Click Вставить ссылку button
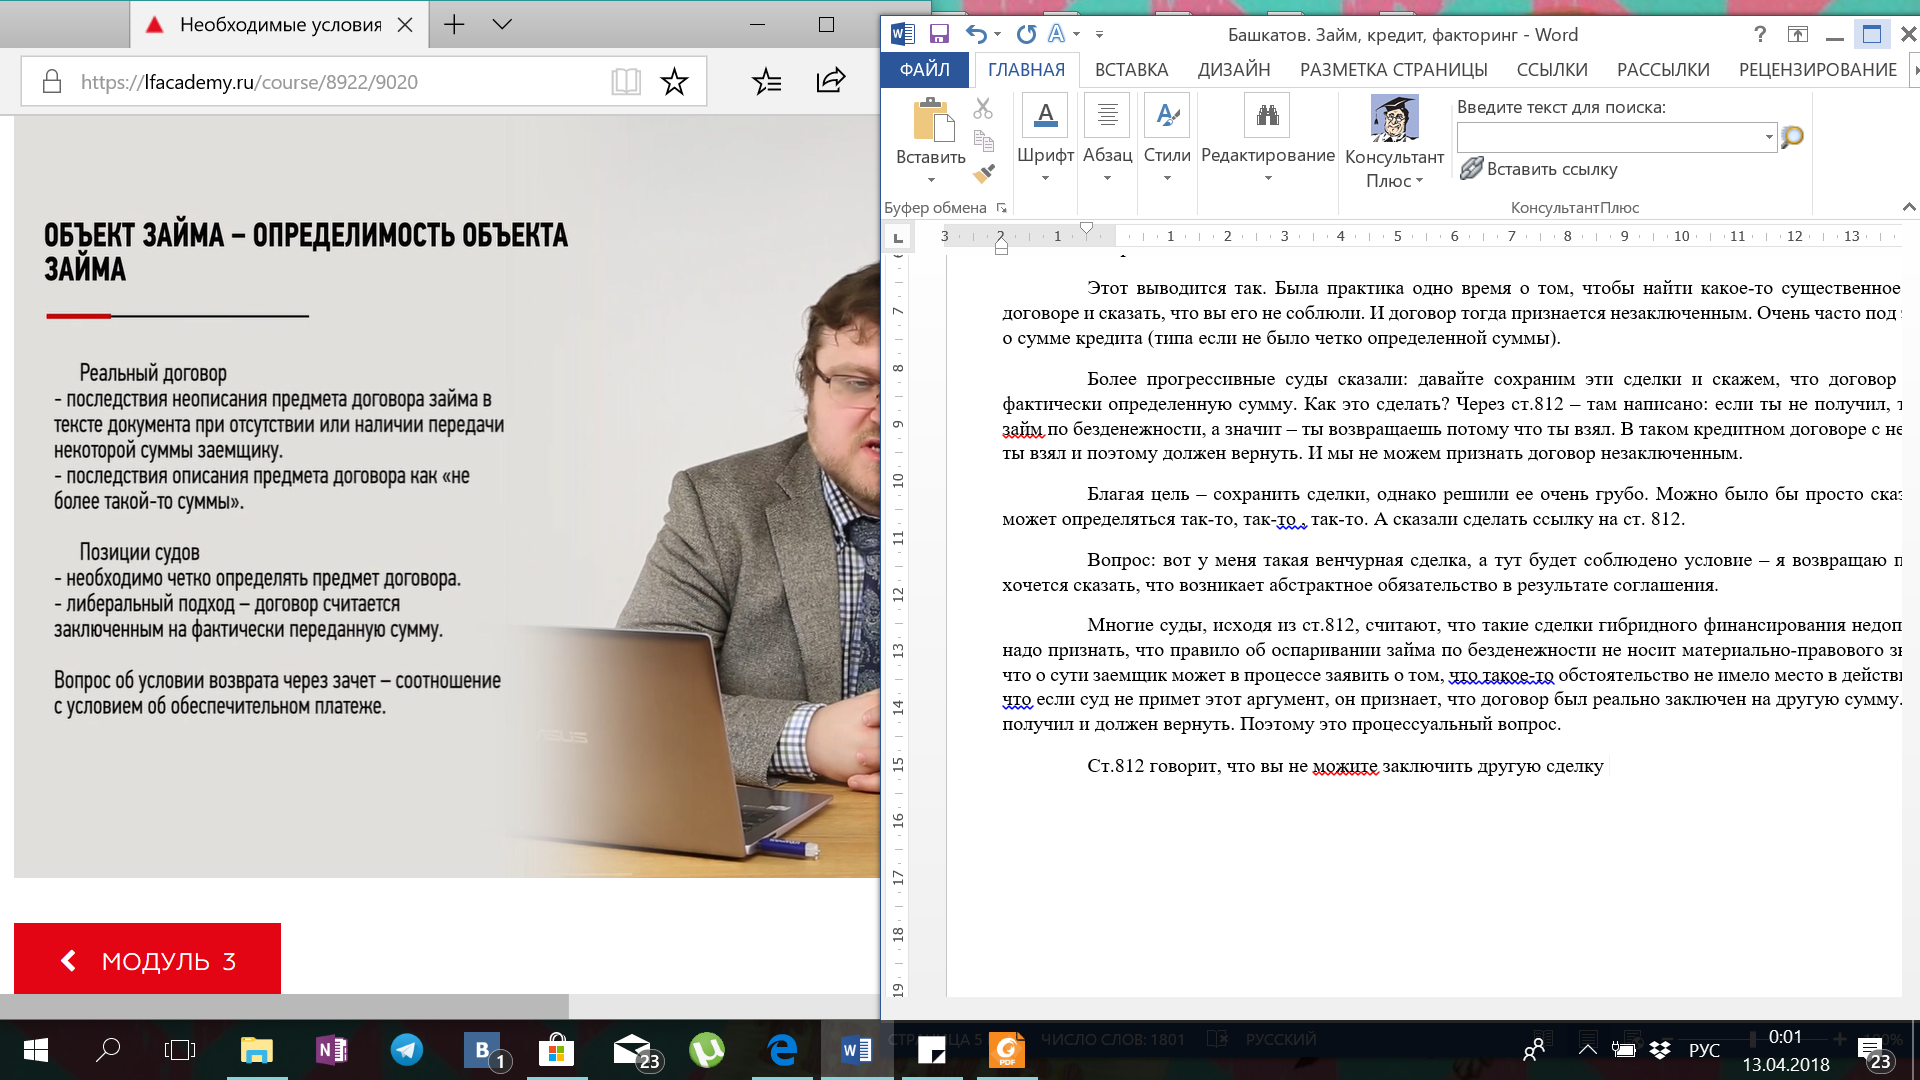 [x=1538, y=169]
